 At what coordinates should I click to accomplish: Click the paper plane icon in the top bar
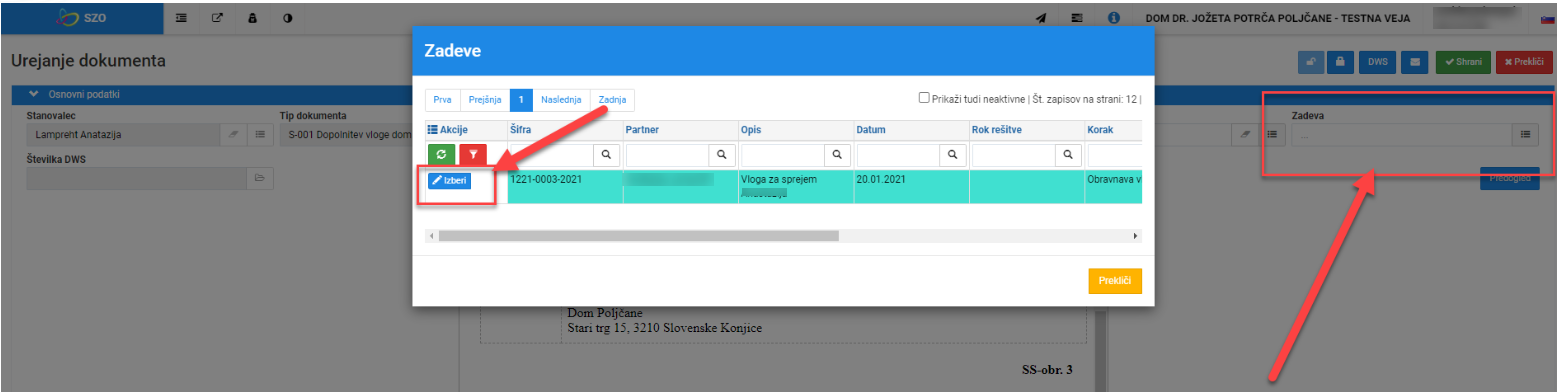click(1041, 18)
